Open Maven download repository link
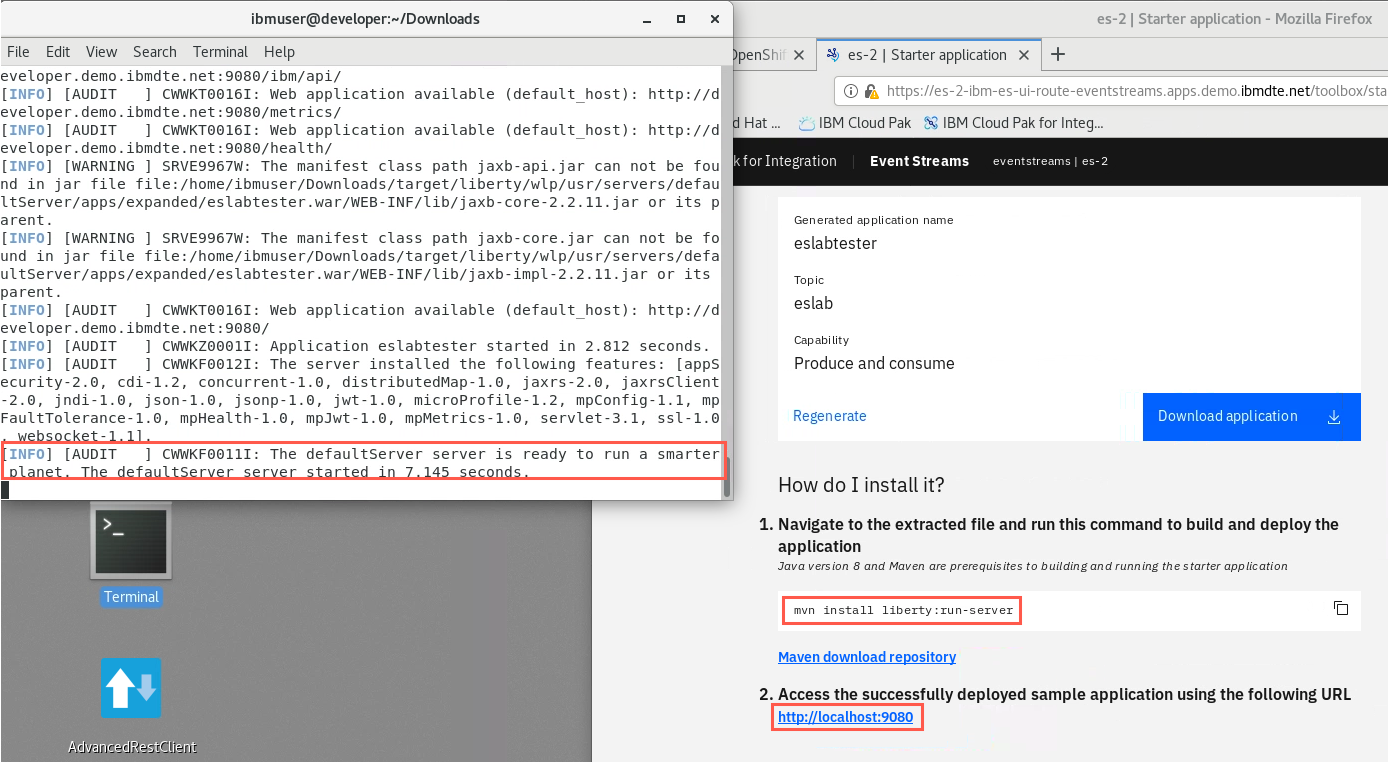Image resolution: width=1388 pixels, height=762 pixels. click(x=867, y=657)
